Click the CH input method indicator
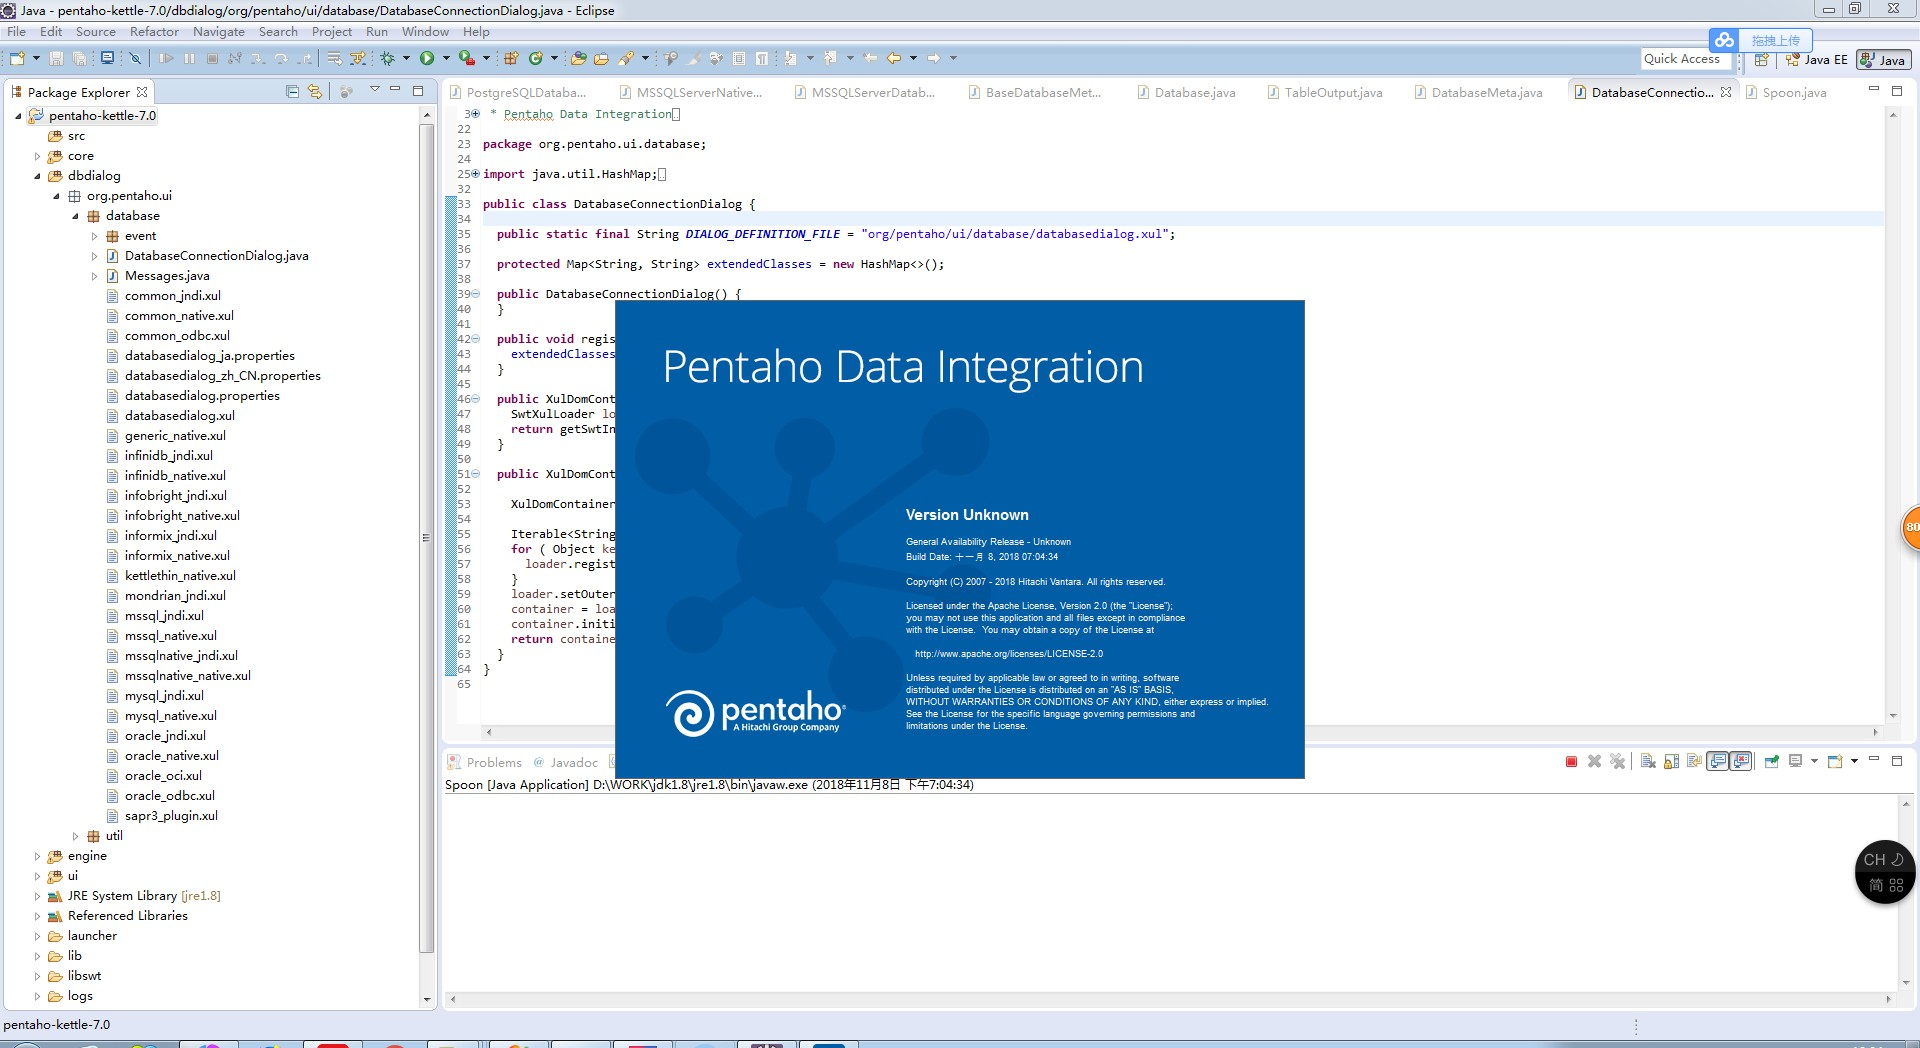This screenshot has width=1920, height=1048. (1885, 872)
